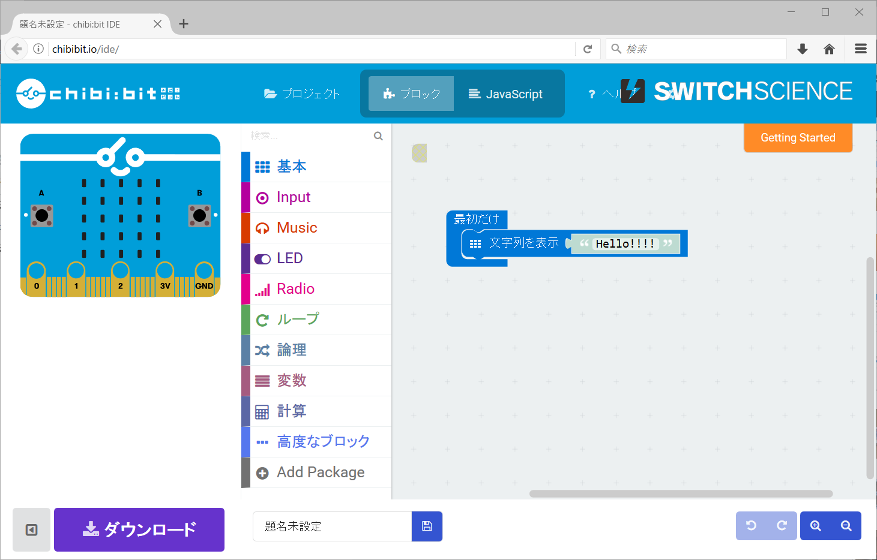Click the block search field
The image size is (877, 560).
point(309,136)
